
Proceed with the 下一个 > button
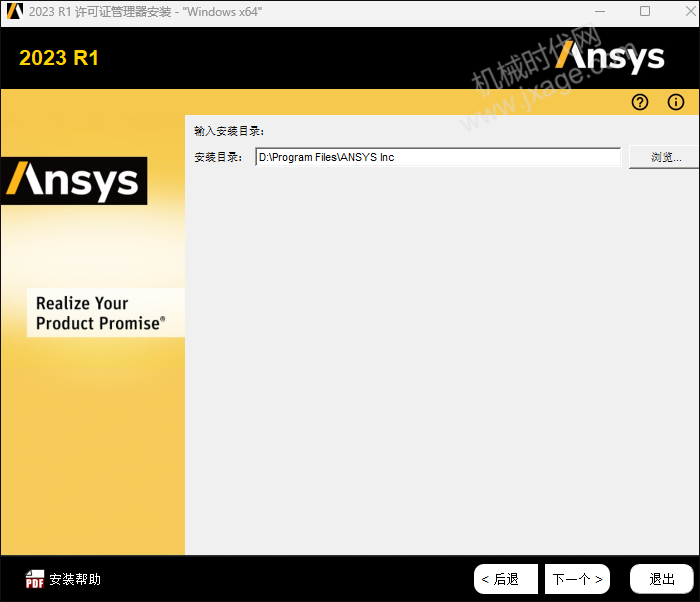[x=577, y=579]
